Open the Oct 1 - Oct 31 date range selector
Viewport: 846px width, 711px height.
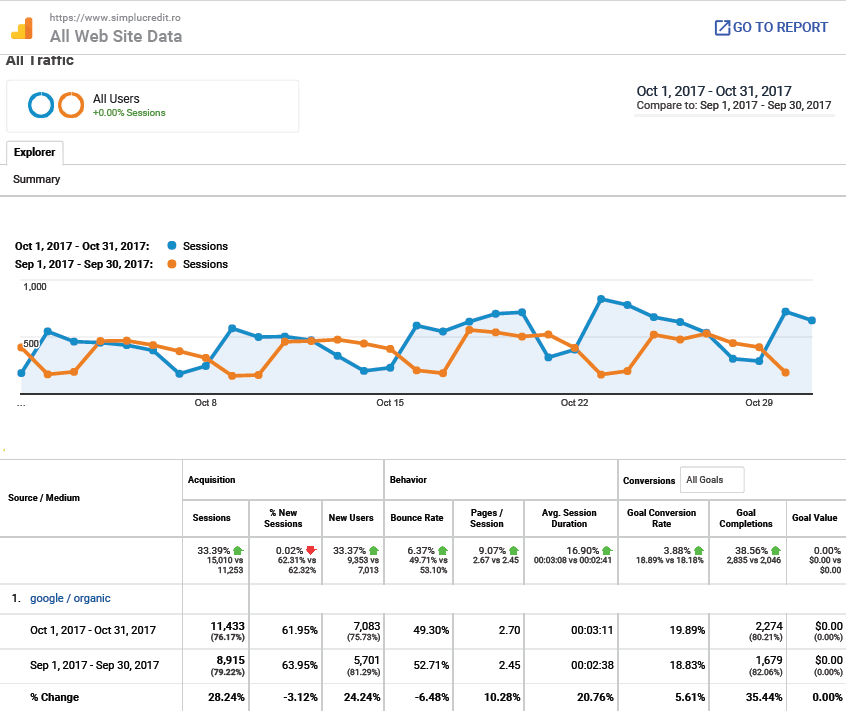pos(712,90)
